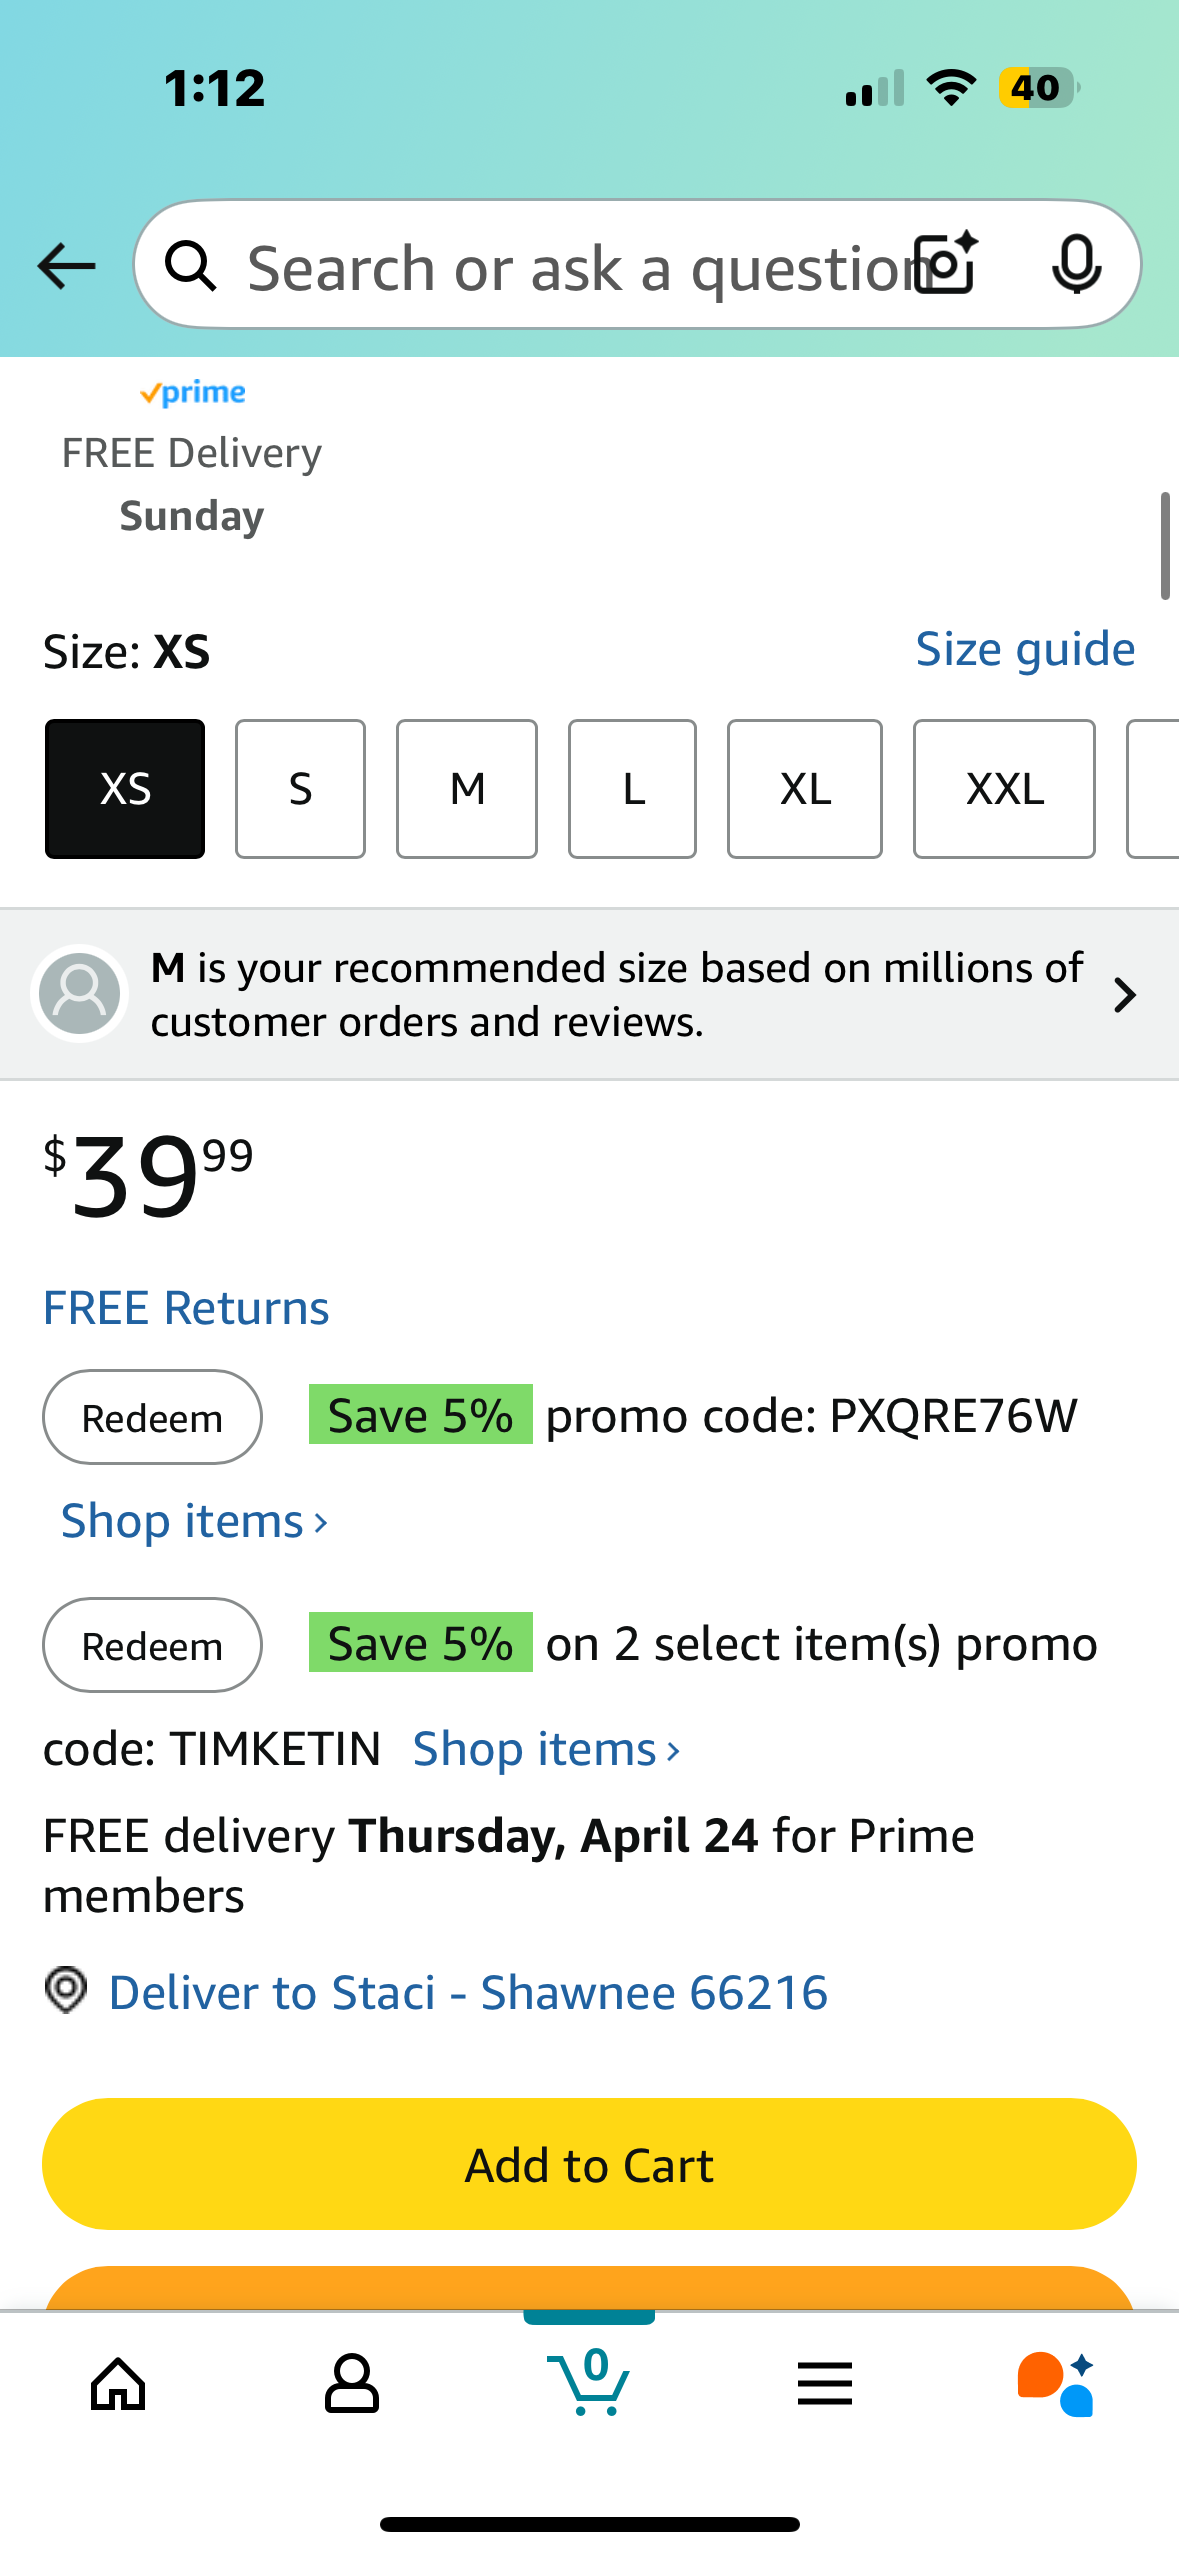Screen dimensions: 1179x2556
Task: Open camera lens search icon
Action: pos(947,264)
